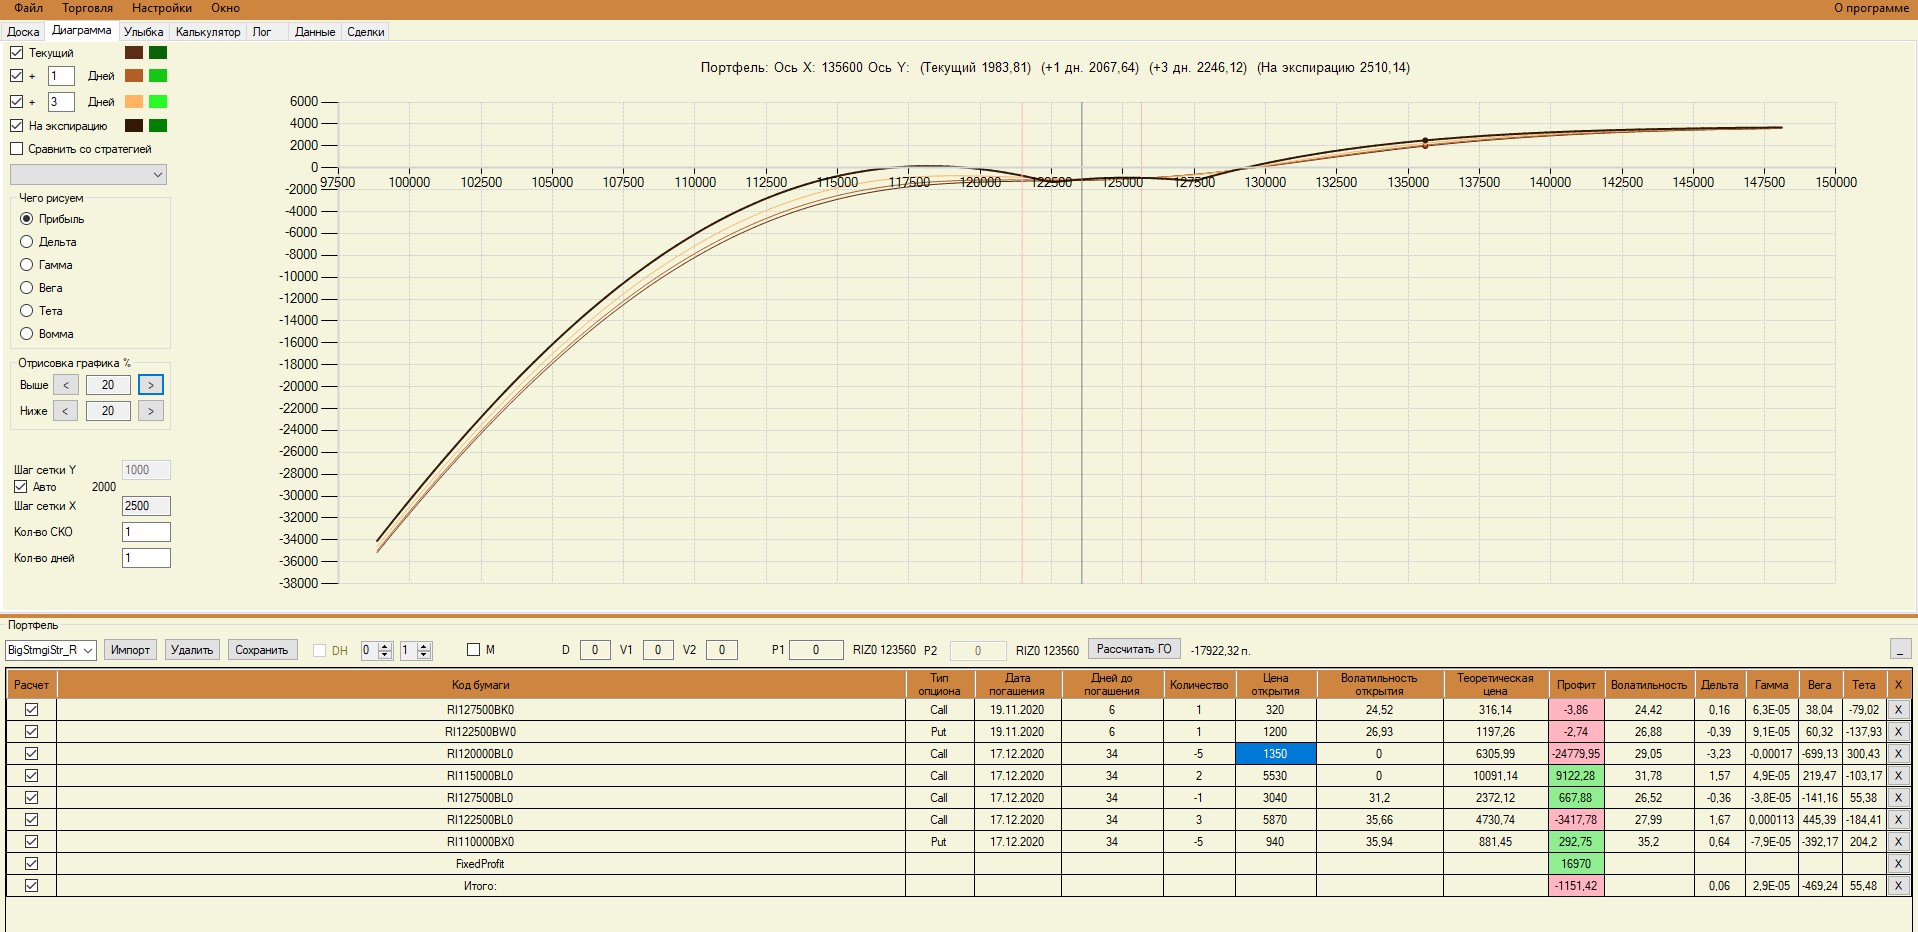
Task: Select the Дельта radio button
Action: (27, 242)
